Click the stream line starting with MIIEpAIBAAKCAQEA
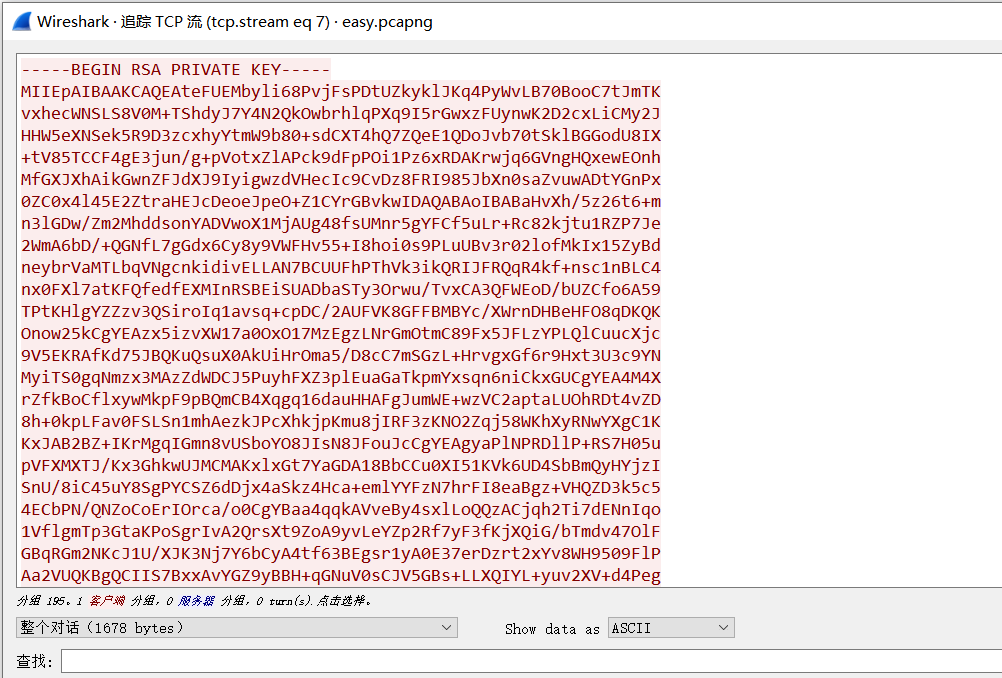 pyautogui.click(x=340, y=92)
